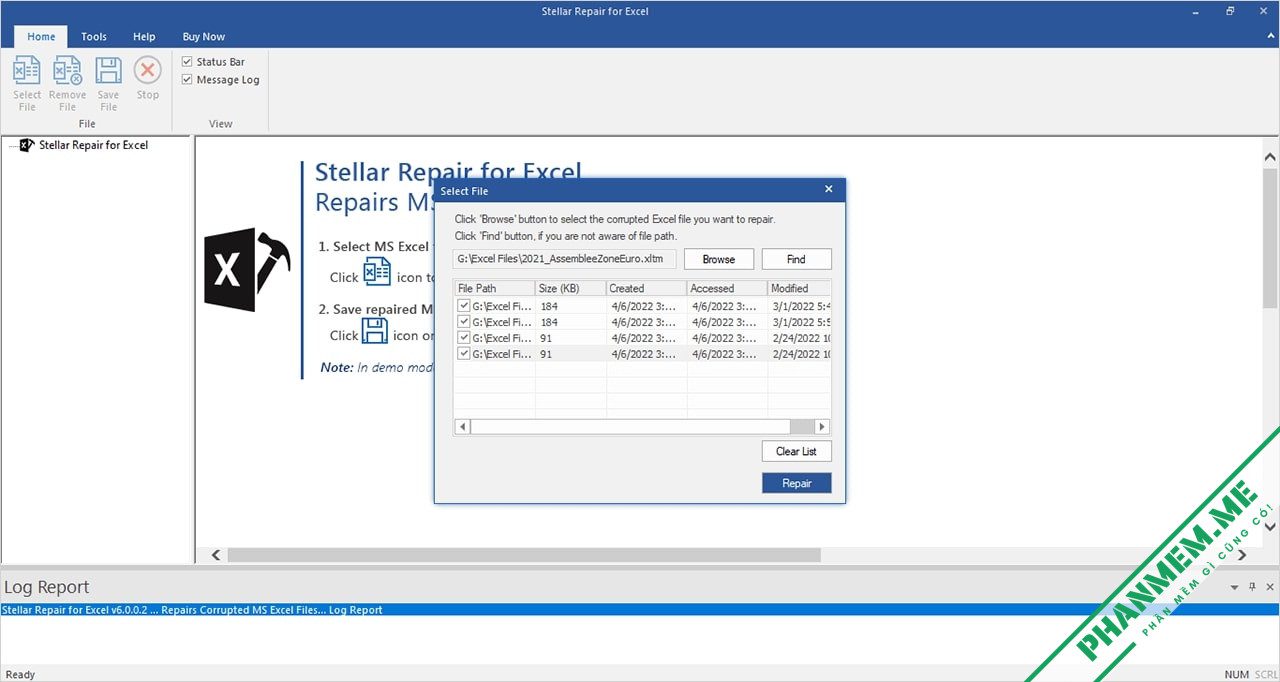Uncheck file row modified 3/1/2022 5:4
The width and height of the screenshot is (1280, 682).
click(463, 306)
